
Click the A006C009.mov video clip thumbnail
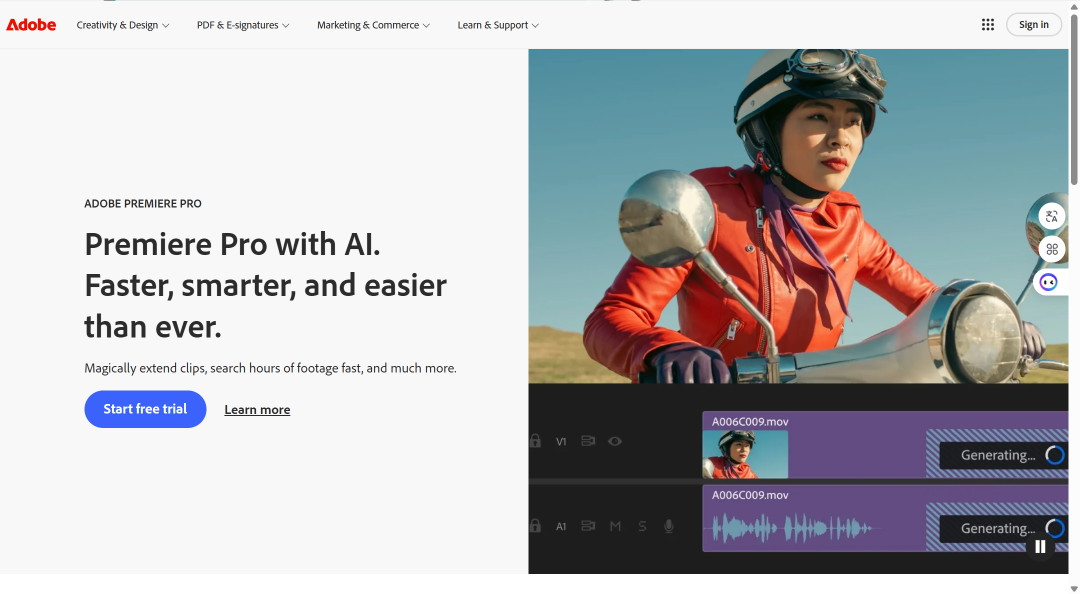point(745,454)
